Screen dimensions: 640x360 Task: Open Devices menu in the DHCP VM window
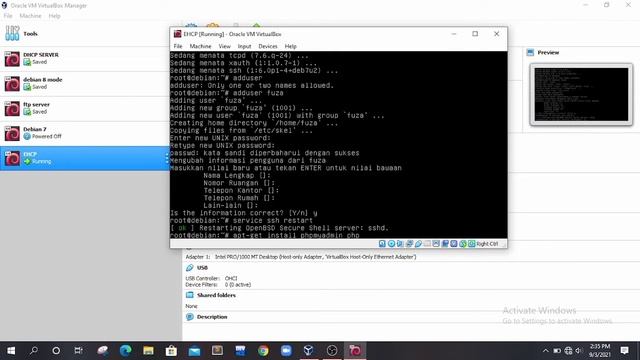[x=268, y=46]
